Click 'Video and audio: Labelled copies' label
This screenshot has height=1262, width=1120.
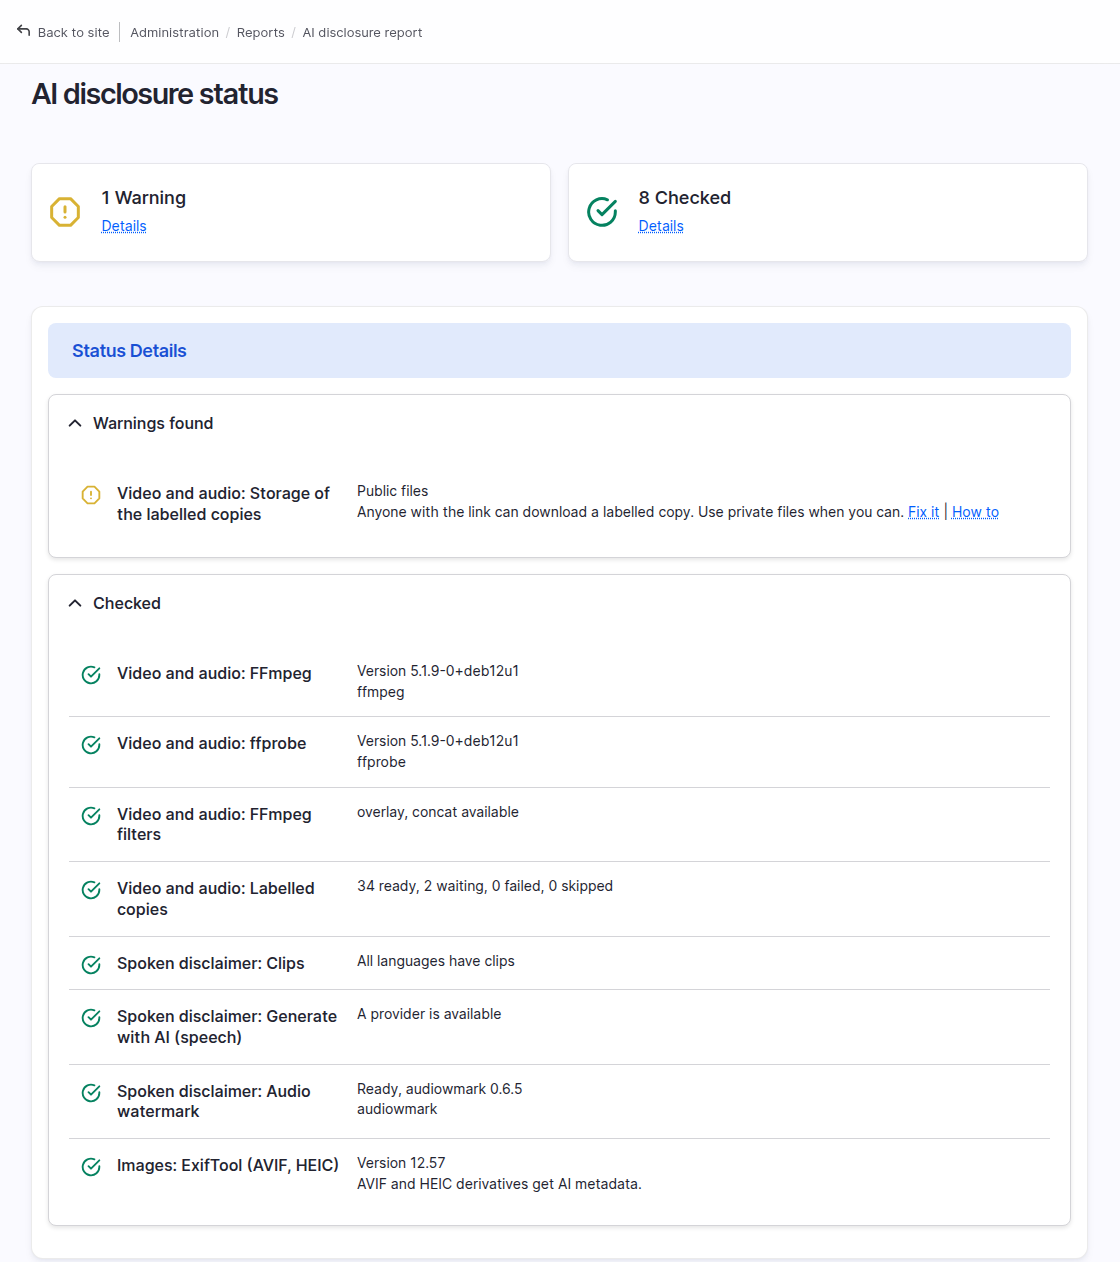216,899
